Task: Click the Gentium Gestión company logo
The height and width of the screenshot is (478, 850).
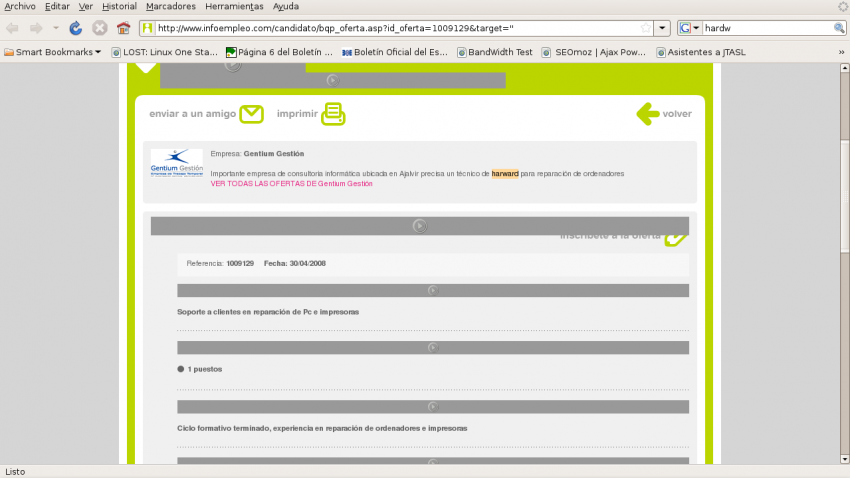Action: 176,163
